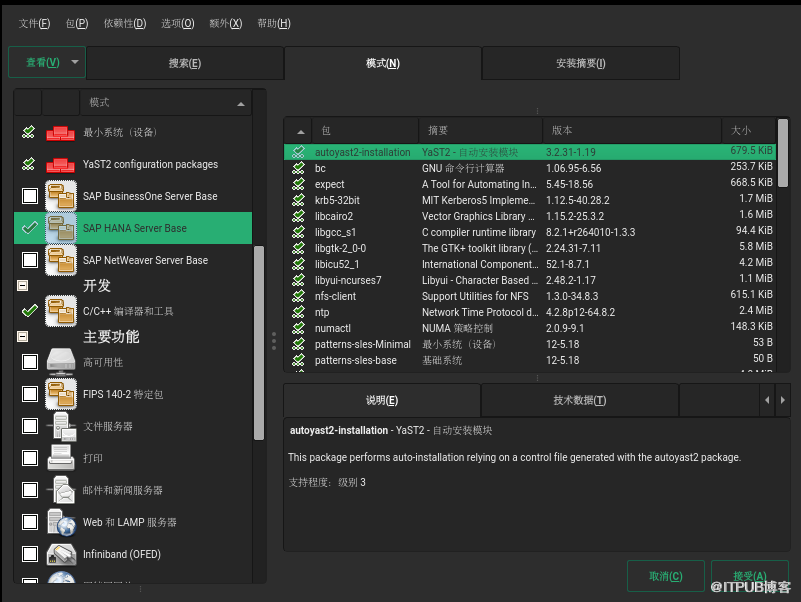Click the SAP BusinessOne Server Base pattern icon
The width and height of the screenshot is (801, 602).
pyautogui.click(x=61, y=196)
